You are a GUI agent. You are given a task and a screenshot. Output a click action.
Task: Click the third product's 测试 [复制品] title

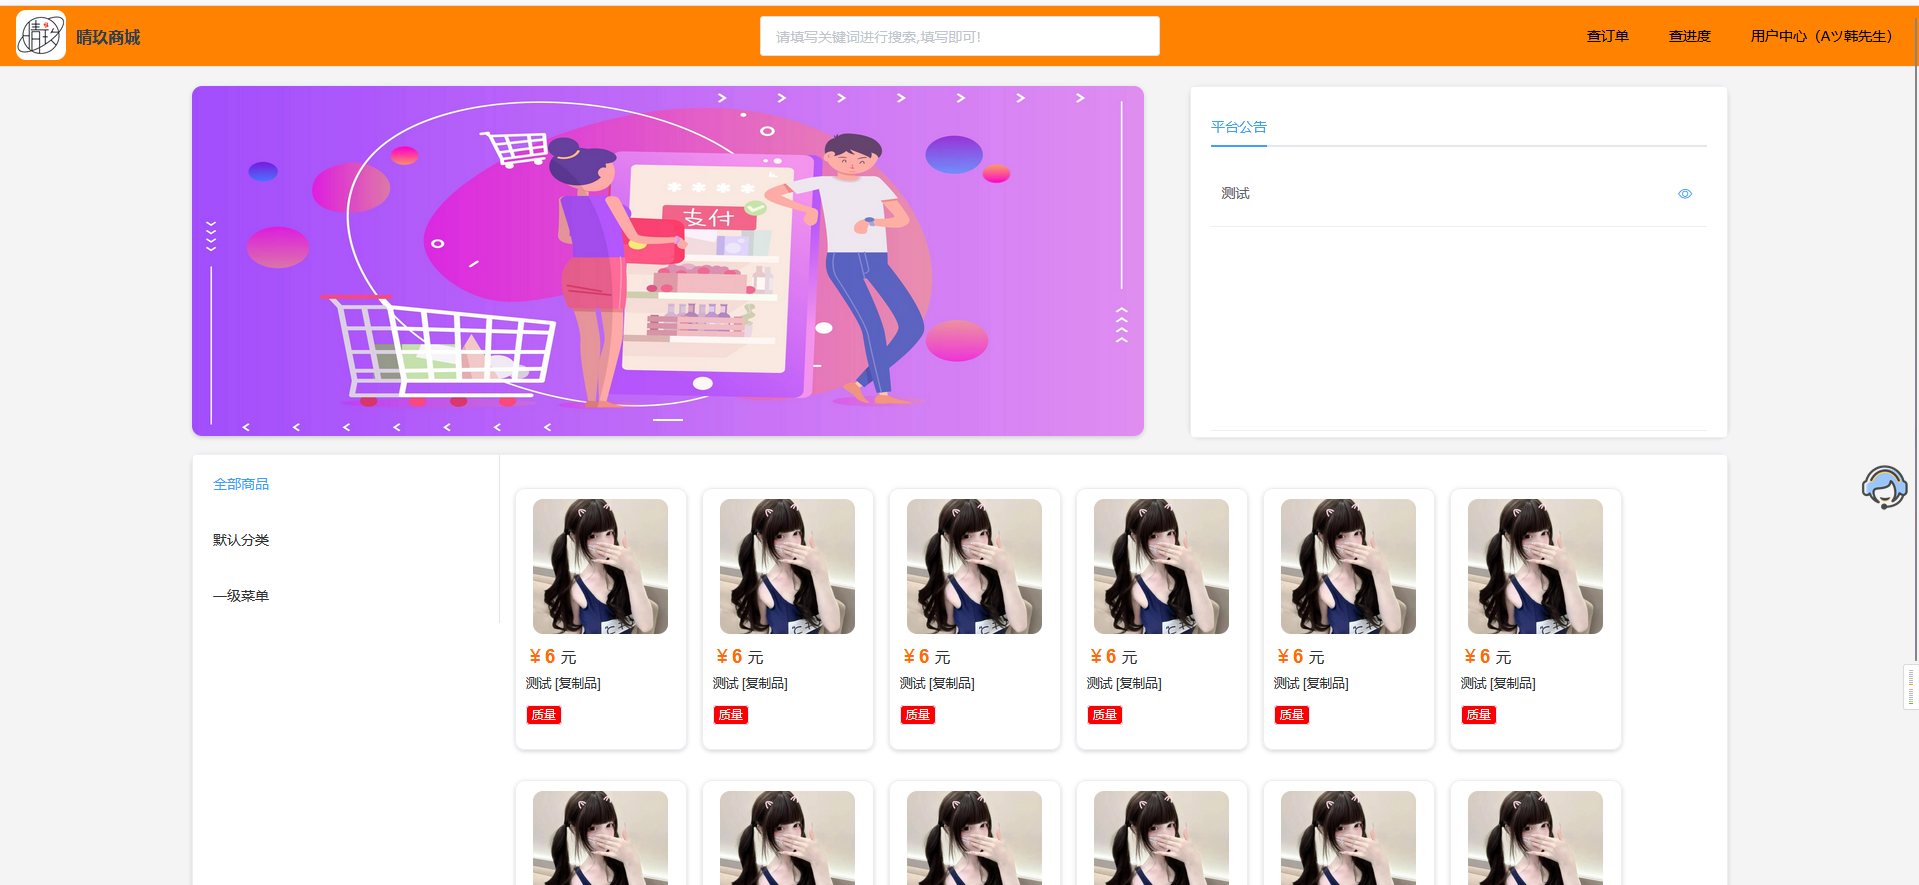coord(937,684)
